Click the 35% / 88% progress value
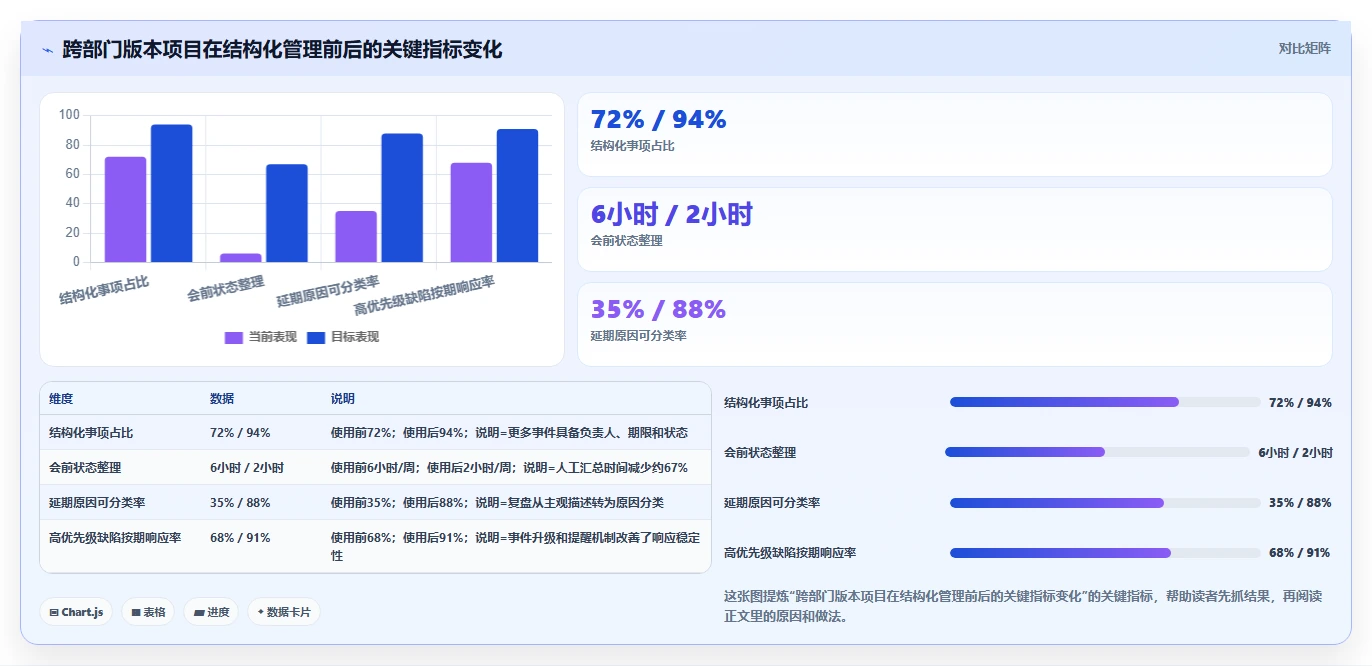This screenshot has height=666, width=1372. click(x=1300, y=502)
